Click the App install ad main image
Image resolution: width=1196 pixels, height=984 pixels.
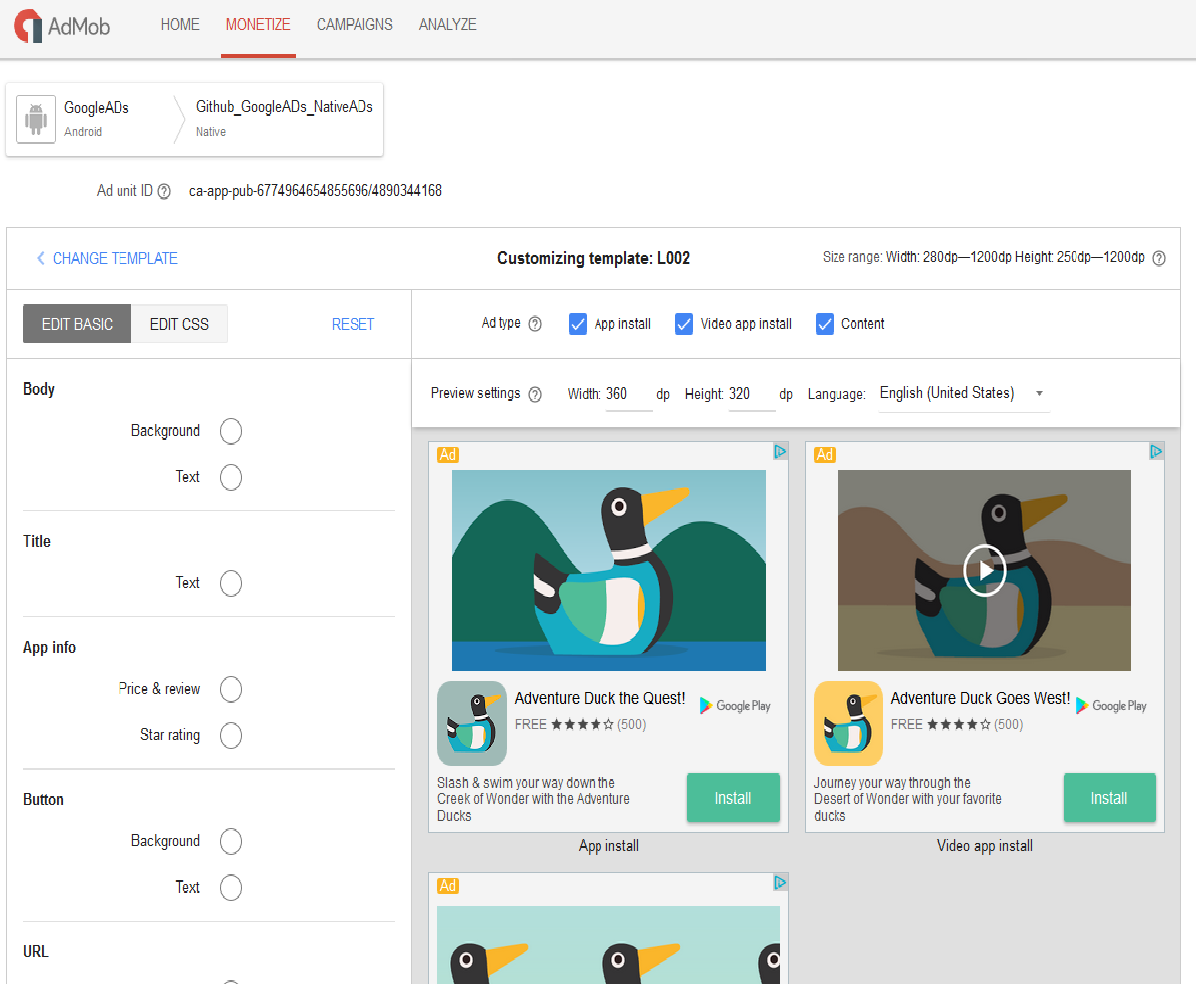click(x=609, y=571)
